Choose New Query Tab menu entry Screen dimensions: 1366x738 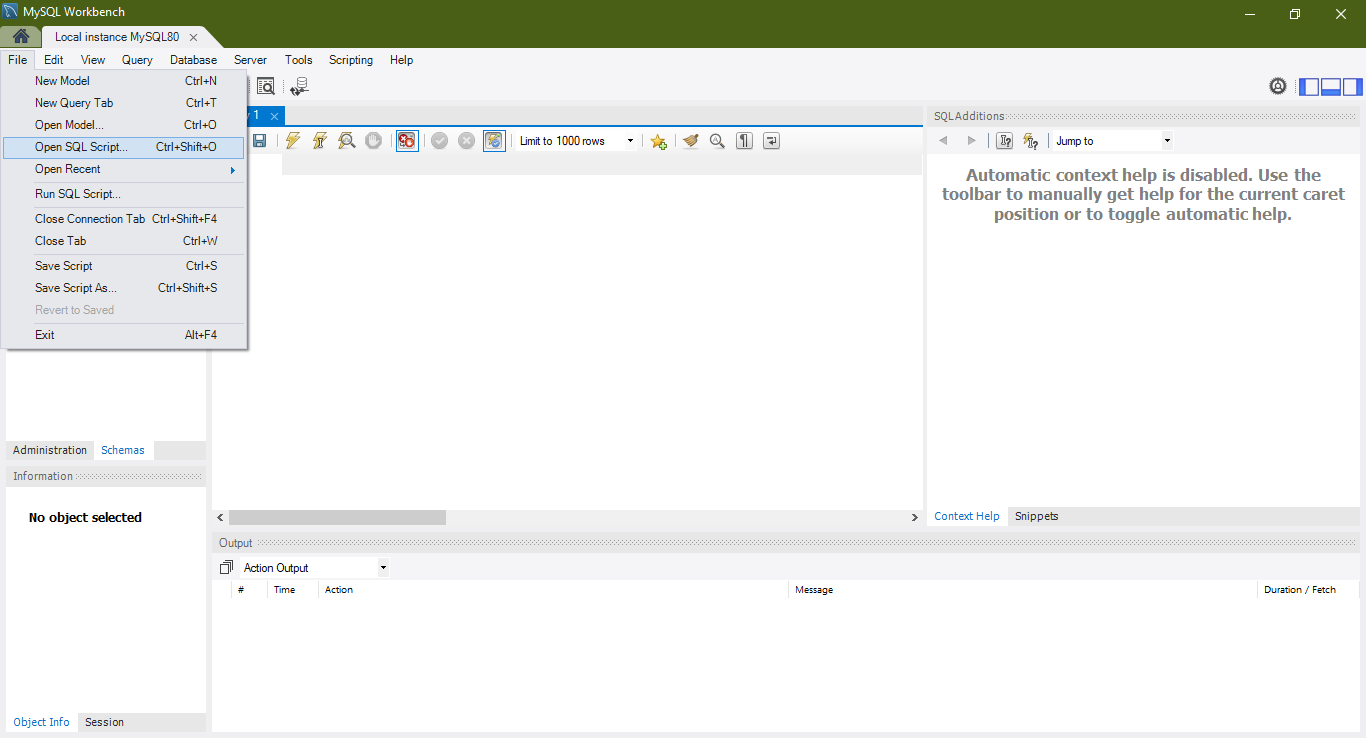(x=124, y=103)
